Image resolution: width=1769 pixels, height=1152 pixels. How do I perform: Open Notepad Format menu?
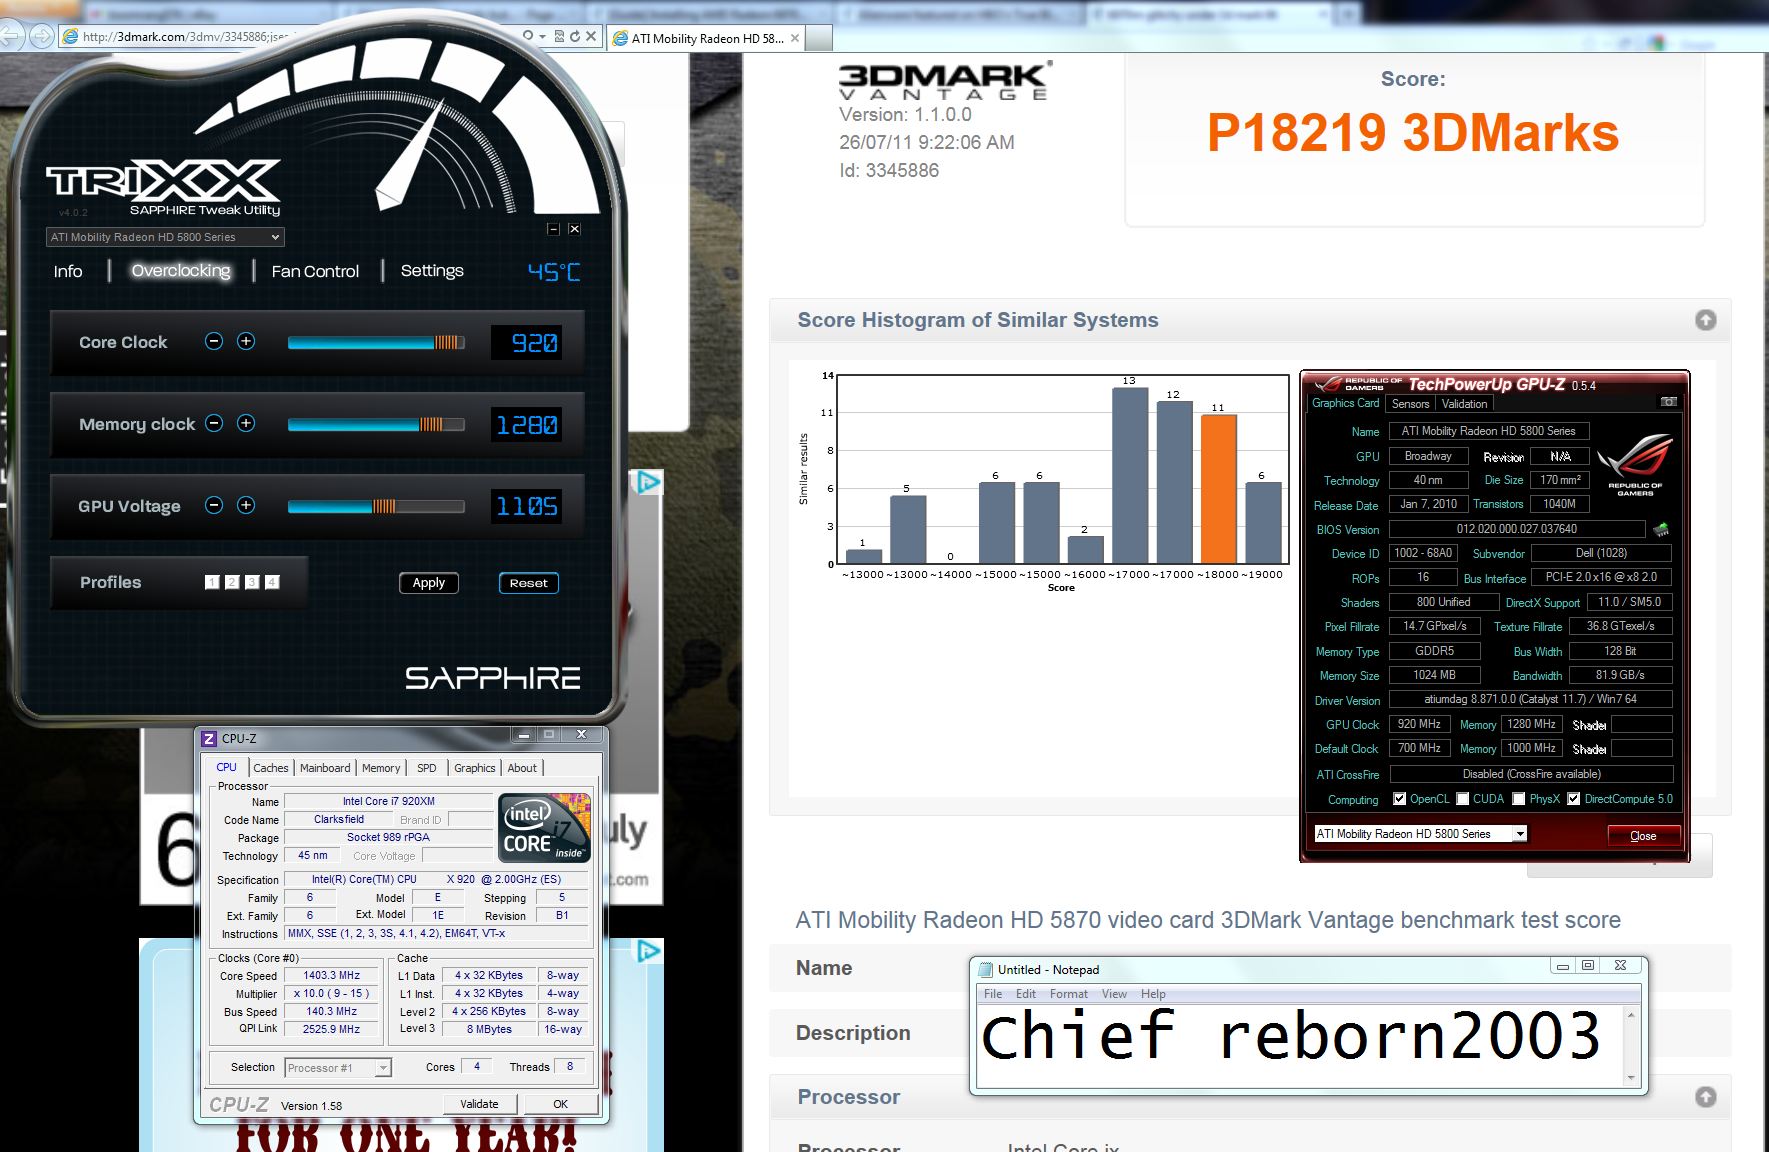coord(1069,994)
